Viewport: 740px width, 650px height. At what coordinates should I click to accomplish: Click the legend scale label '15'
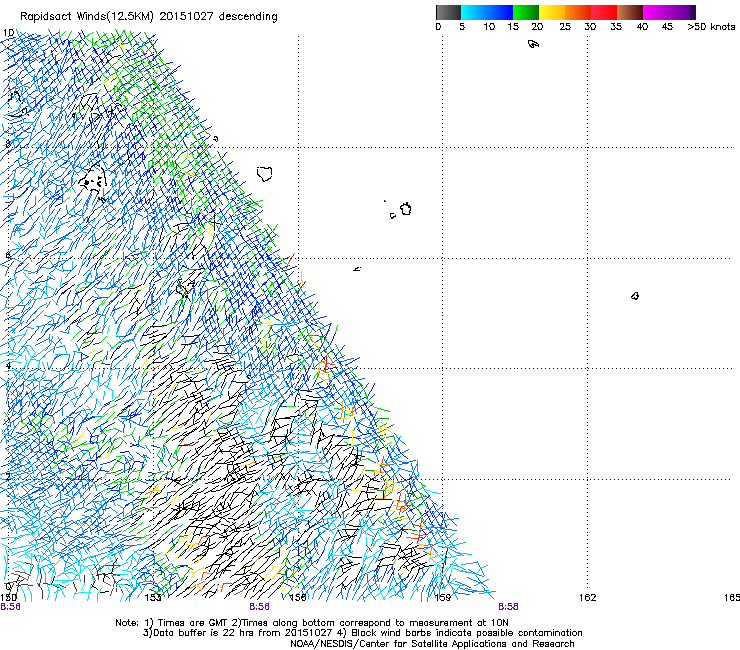(513, 27)
